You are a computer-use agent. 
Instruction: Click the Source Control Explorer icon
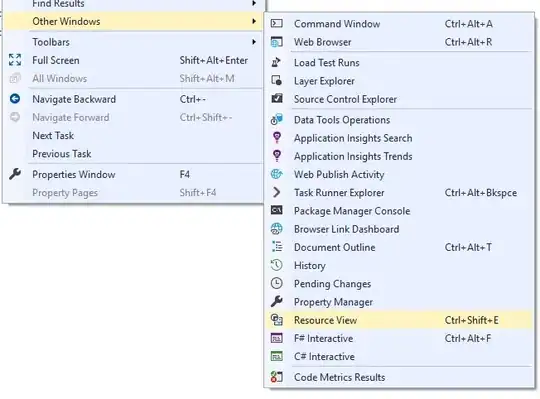pos(277,99)
